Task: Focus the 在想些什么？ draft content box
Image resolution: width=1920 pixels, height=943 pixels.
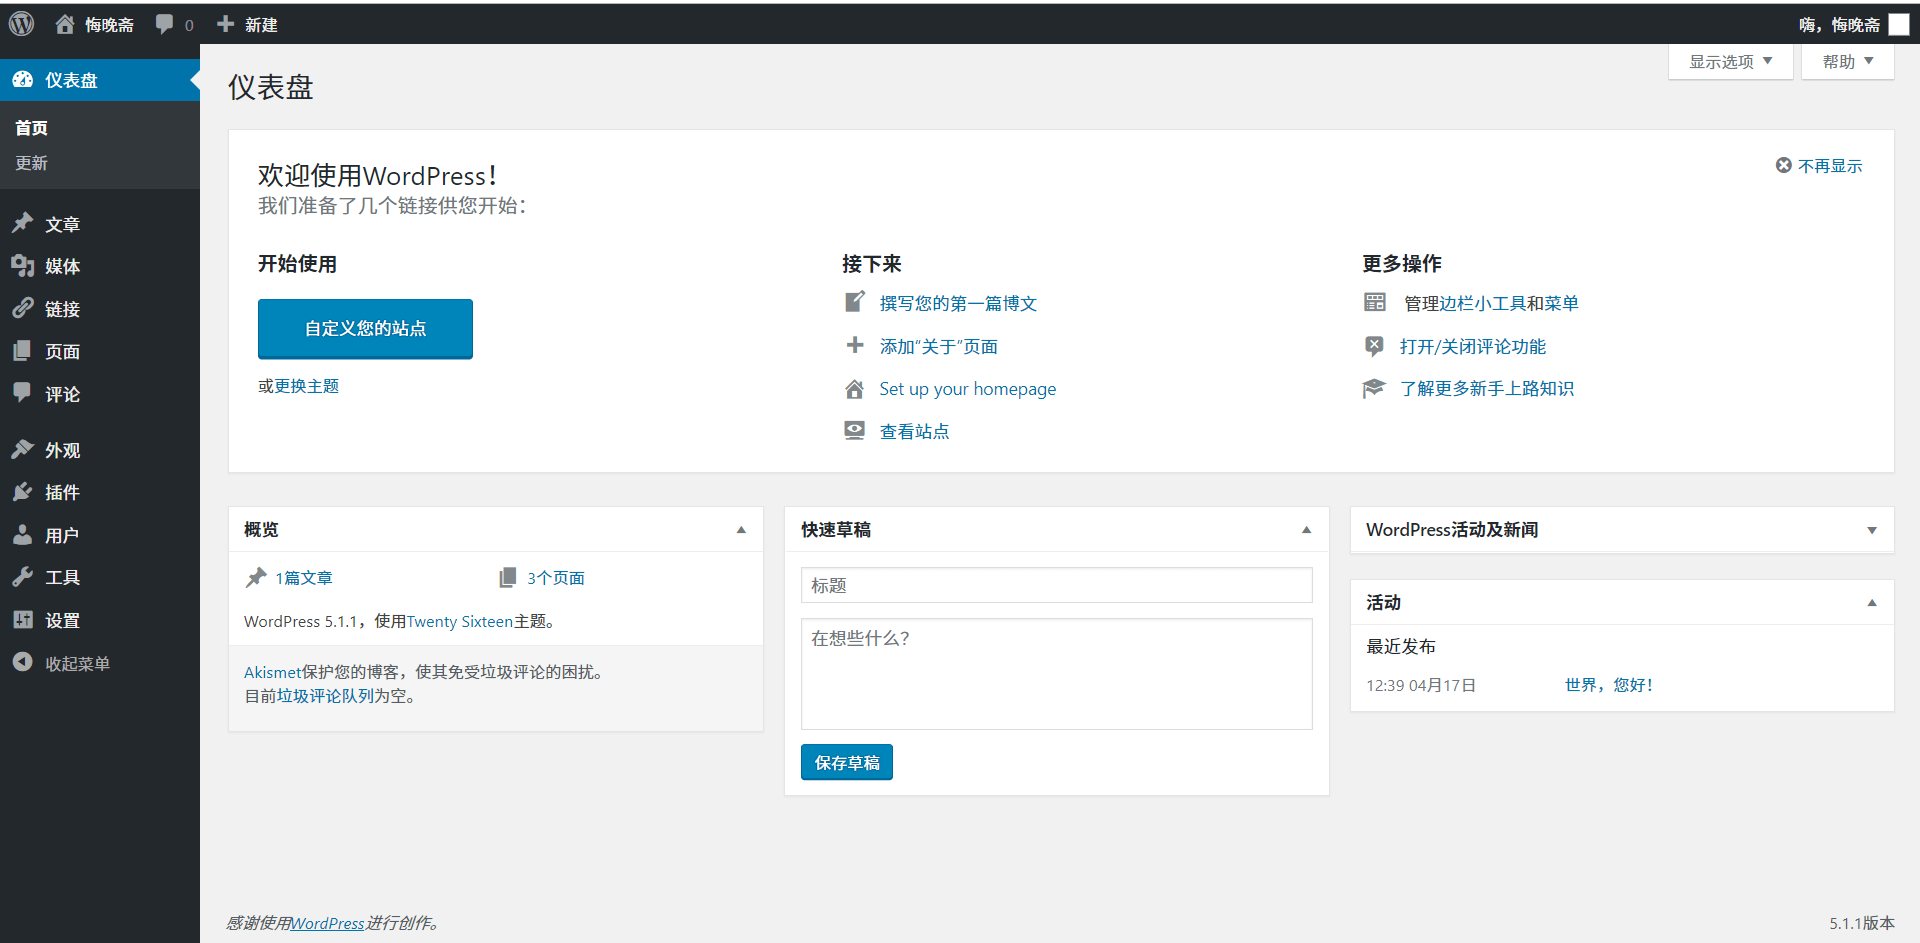Action: (x=1056, y=674)
